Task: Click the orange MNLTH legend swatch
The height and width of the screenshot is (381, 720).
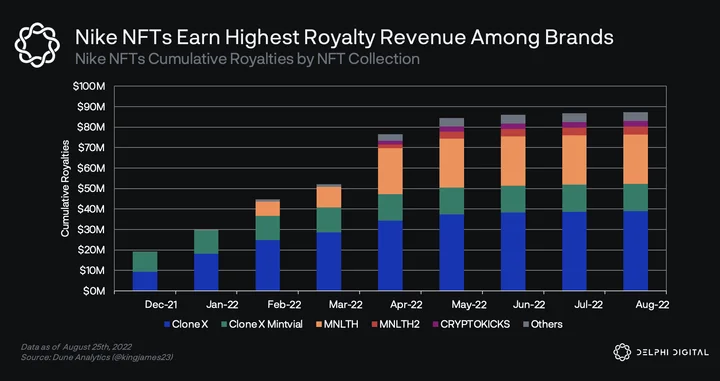Action: coord(318,325)
